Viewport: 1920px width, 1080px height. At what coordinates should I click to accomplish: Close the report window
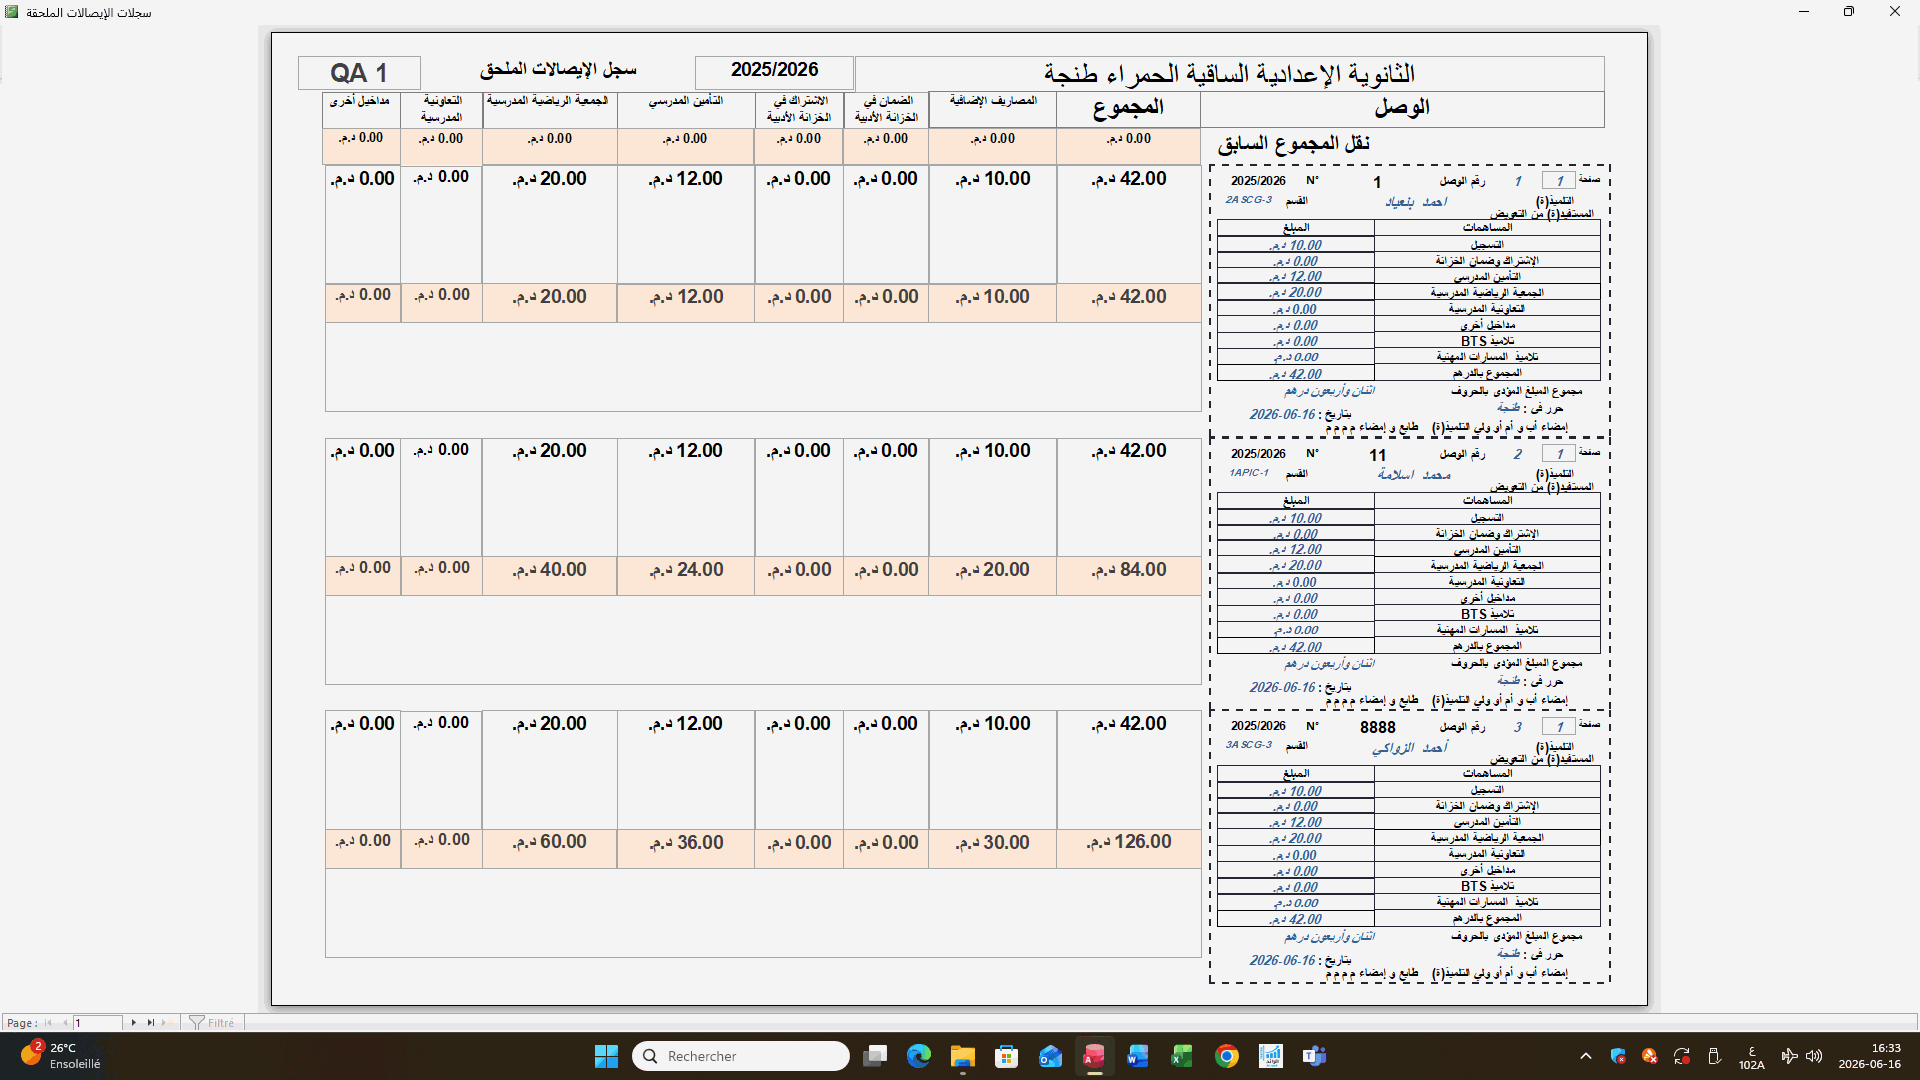(x=1895, y=12)
